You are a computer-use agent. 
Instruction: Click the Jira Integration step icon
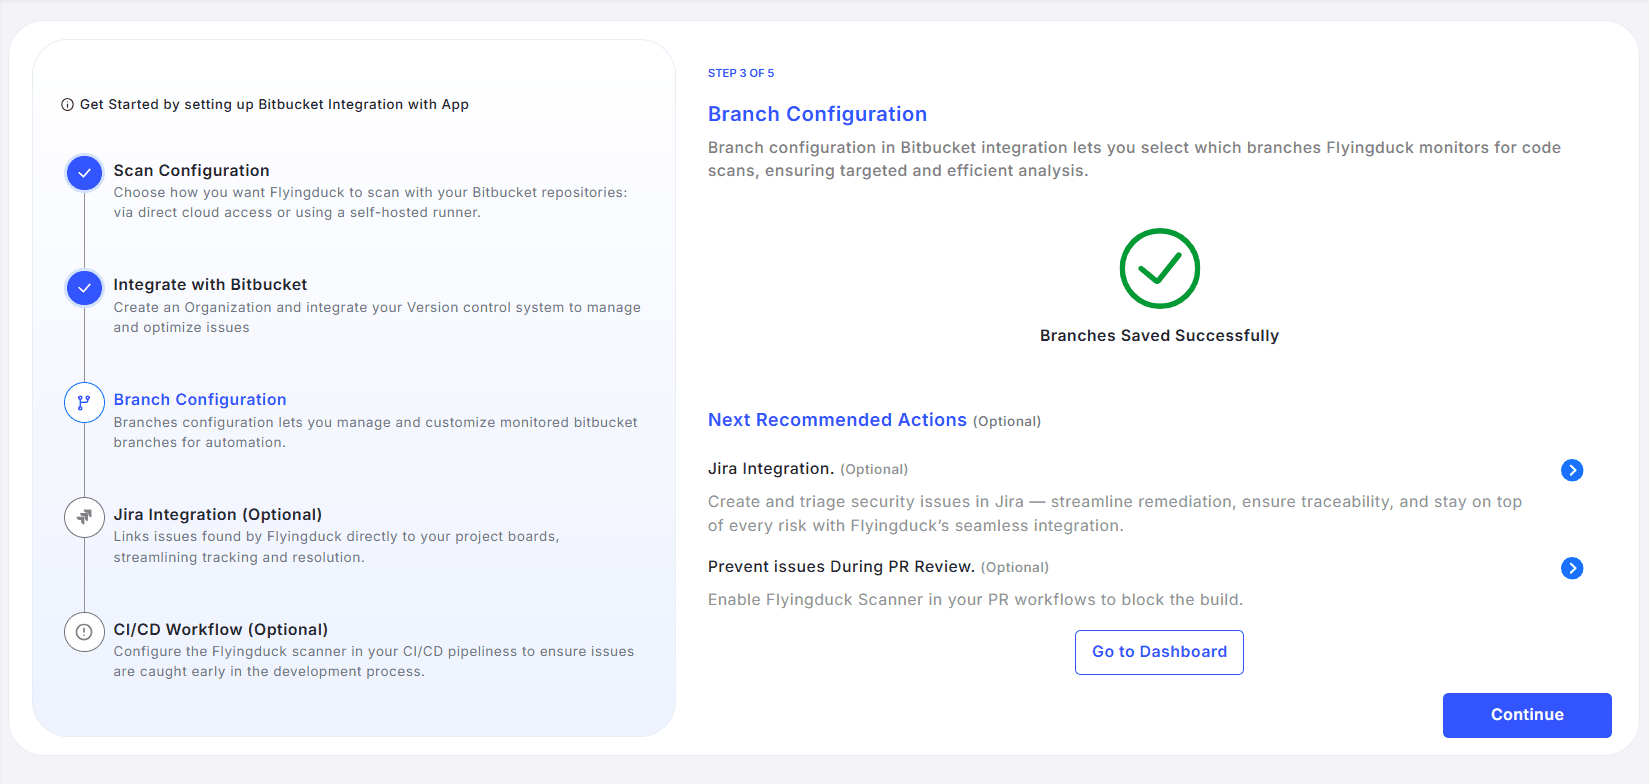tap(84, 517)
